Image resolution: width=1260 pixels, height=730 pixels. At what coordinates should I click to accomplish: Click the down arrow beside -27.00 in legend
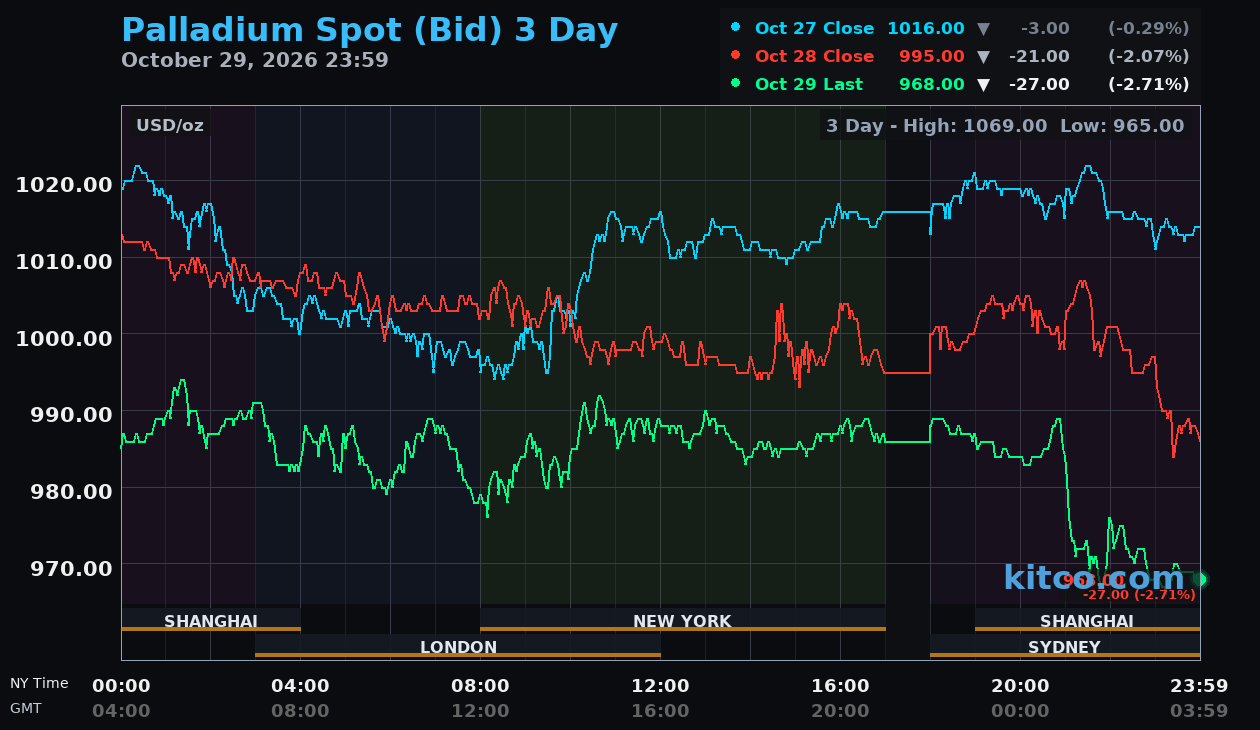coord(983,85)
